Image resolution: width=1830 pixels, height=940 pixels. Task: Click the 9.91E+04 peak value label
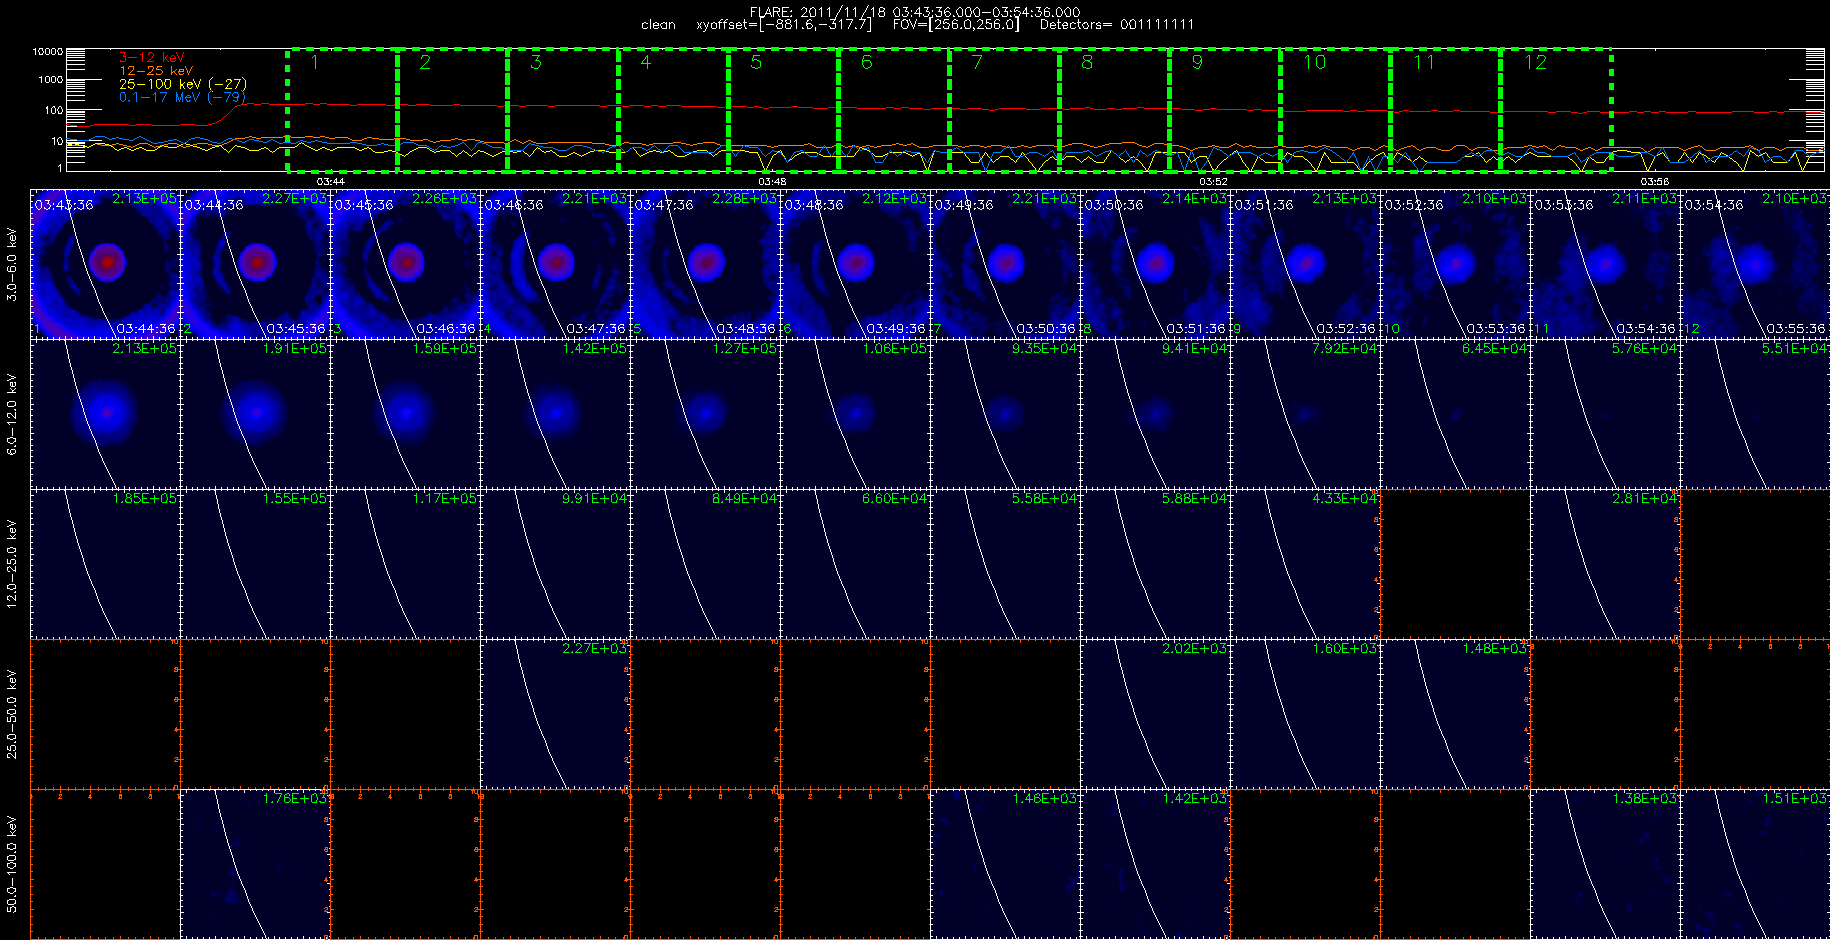click(x=595, y=499)
